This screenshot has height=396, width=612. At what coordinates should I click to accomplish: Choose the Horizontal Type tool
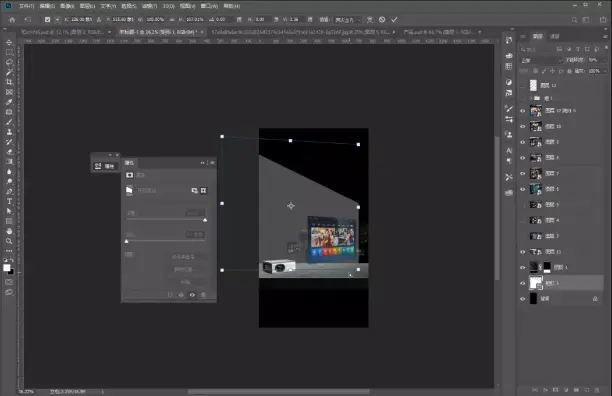point(9,201)
